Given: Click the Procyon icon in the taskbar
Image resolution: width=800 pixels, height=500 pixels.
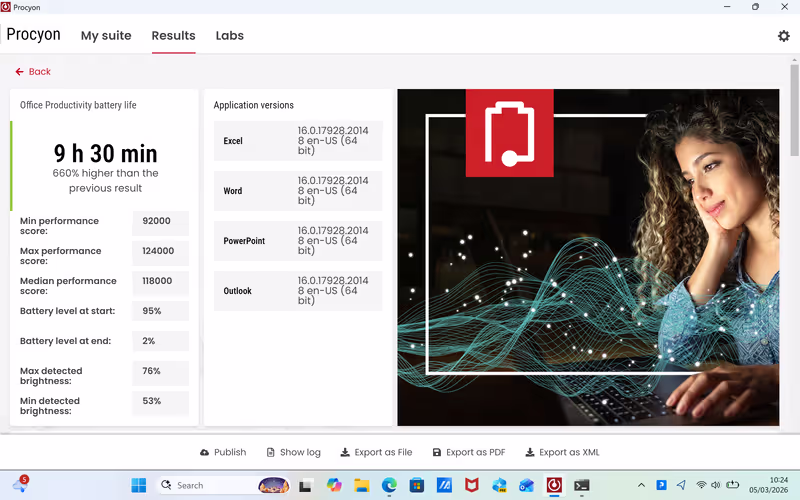Looking at the screenshot, I should coord(553,485).
